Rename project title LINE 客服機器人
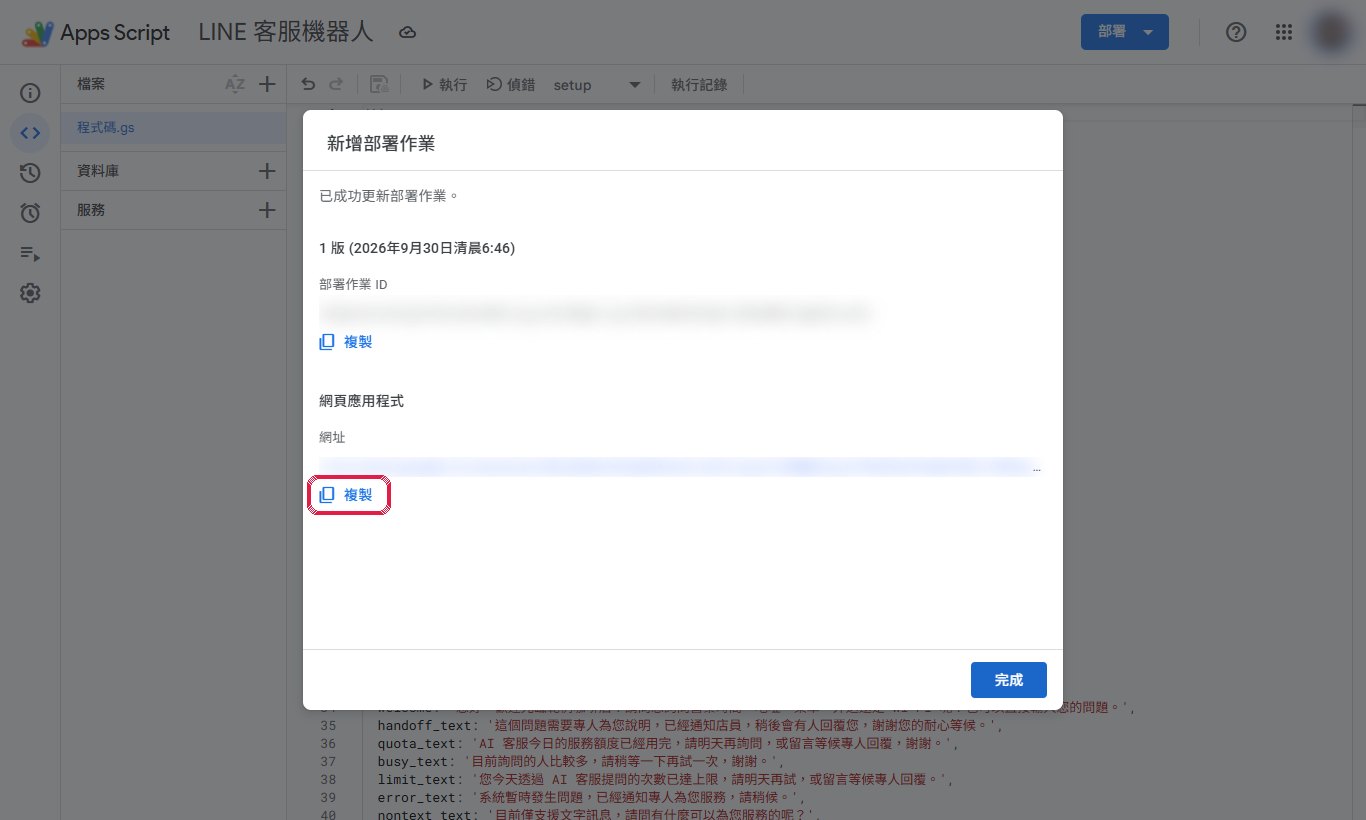1366x820 pixels. point(286,33)
